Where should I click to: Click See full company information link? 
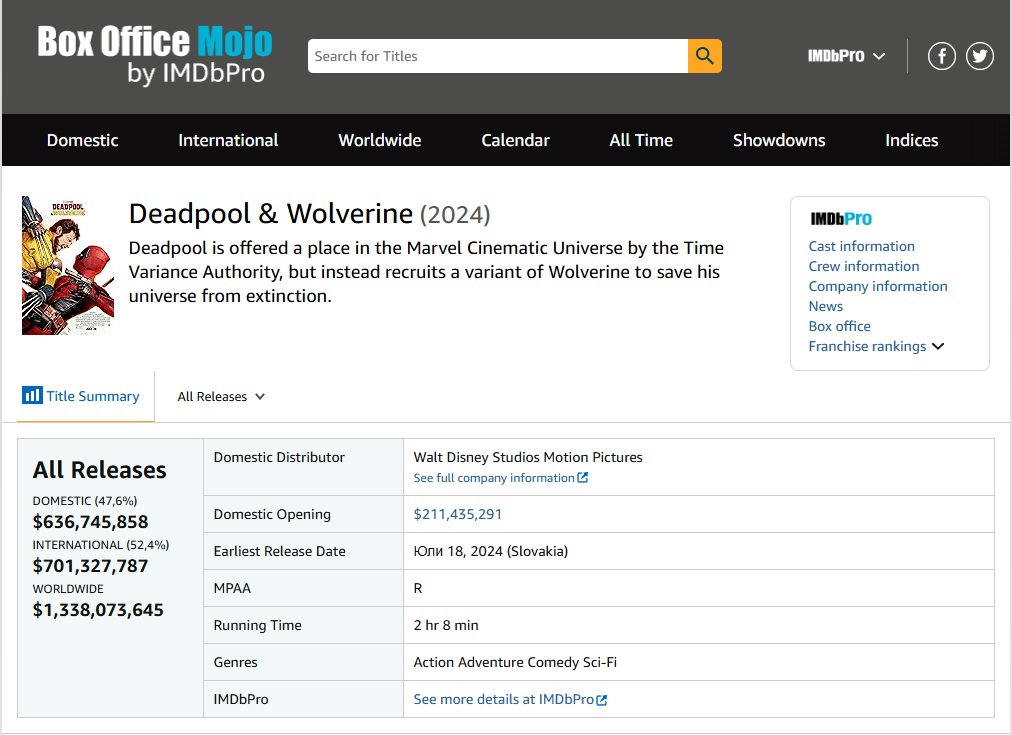494,478
